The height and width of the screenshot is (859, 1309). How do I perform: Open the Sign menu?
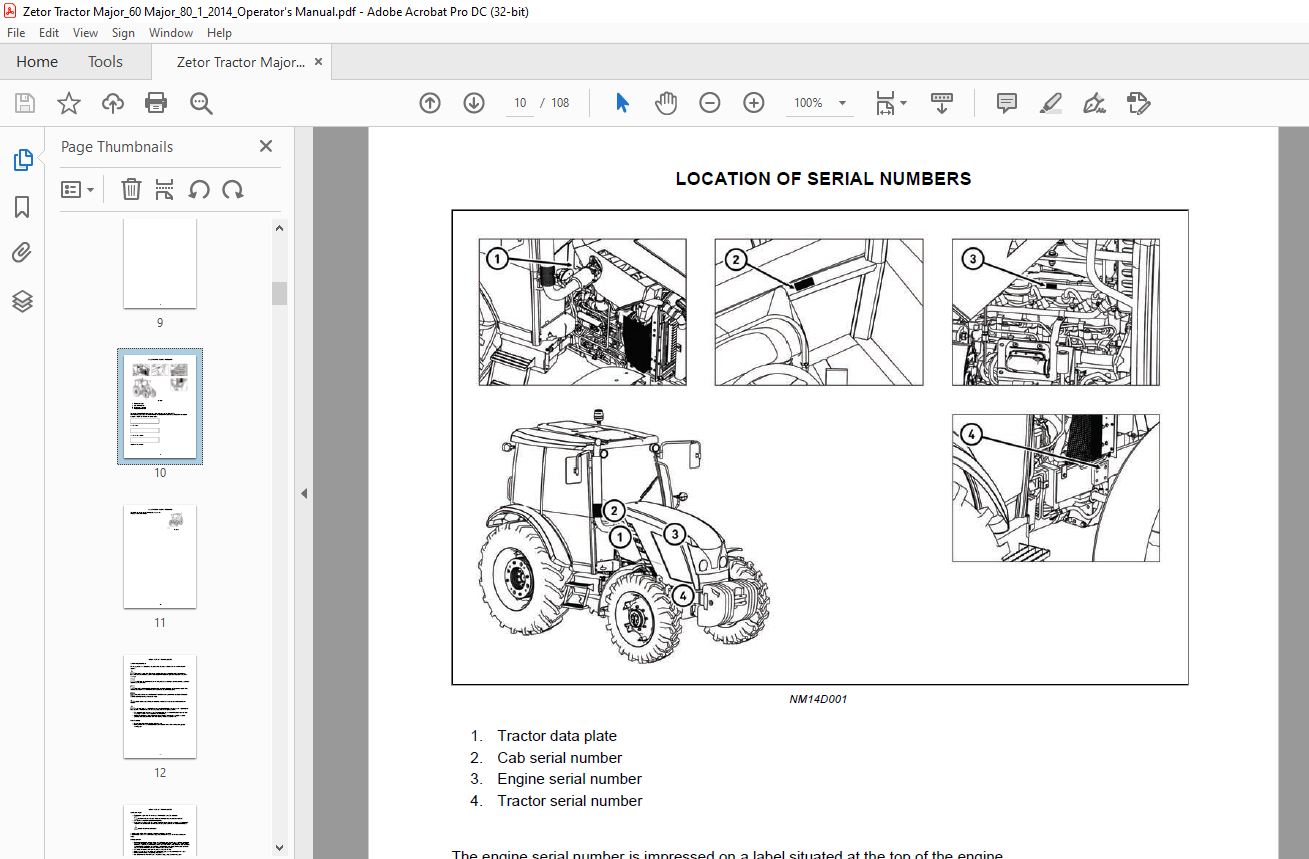pos(124,33)
